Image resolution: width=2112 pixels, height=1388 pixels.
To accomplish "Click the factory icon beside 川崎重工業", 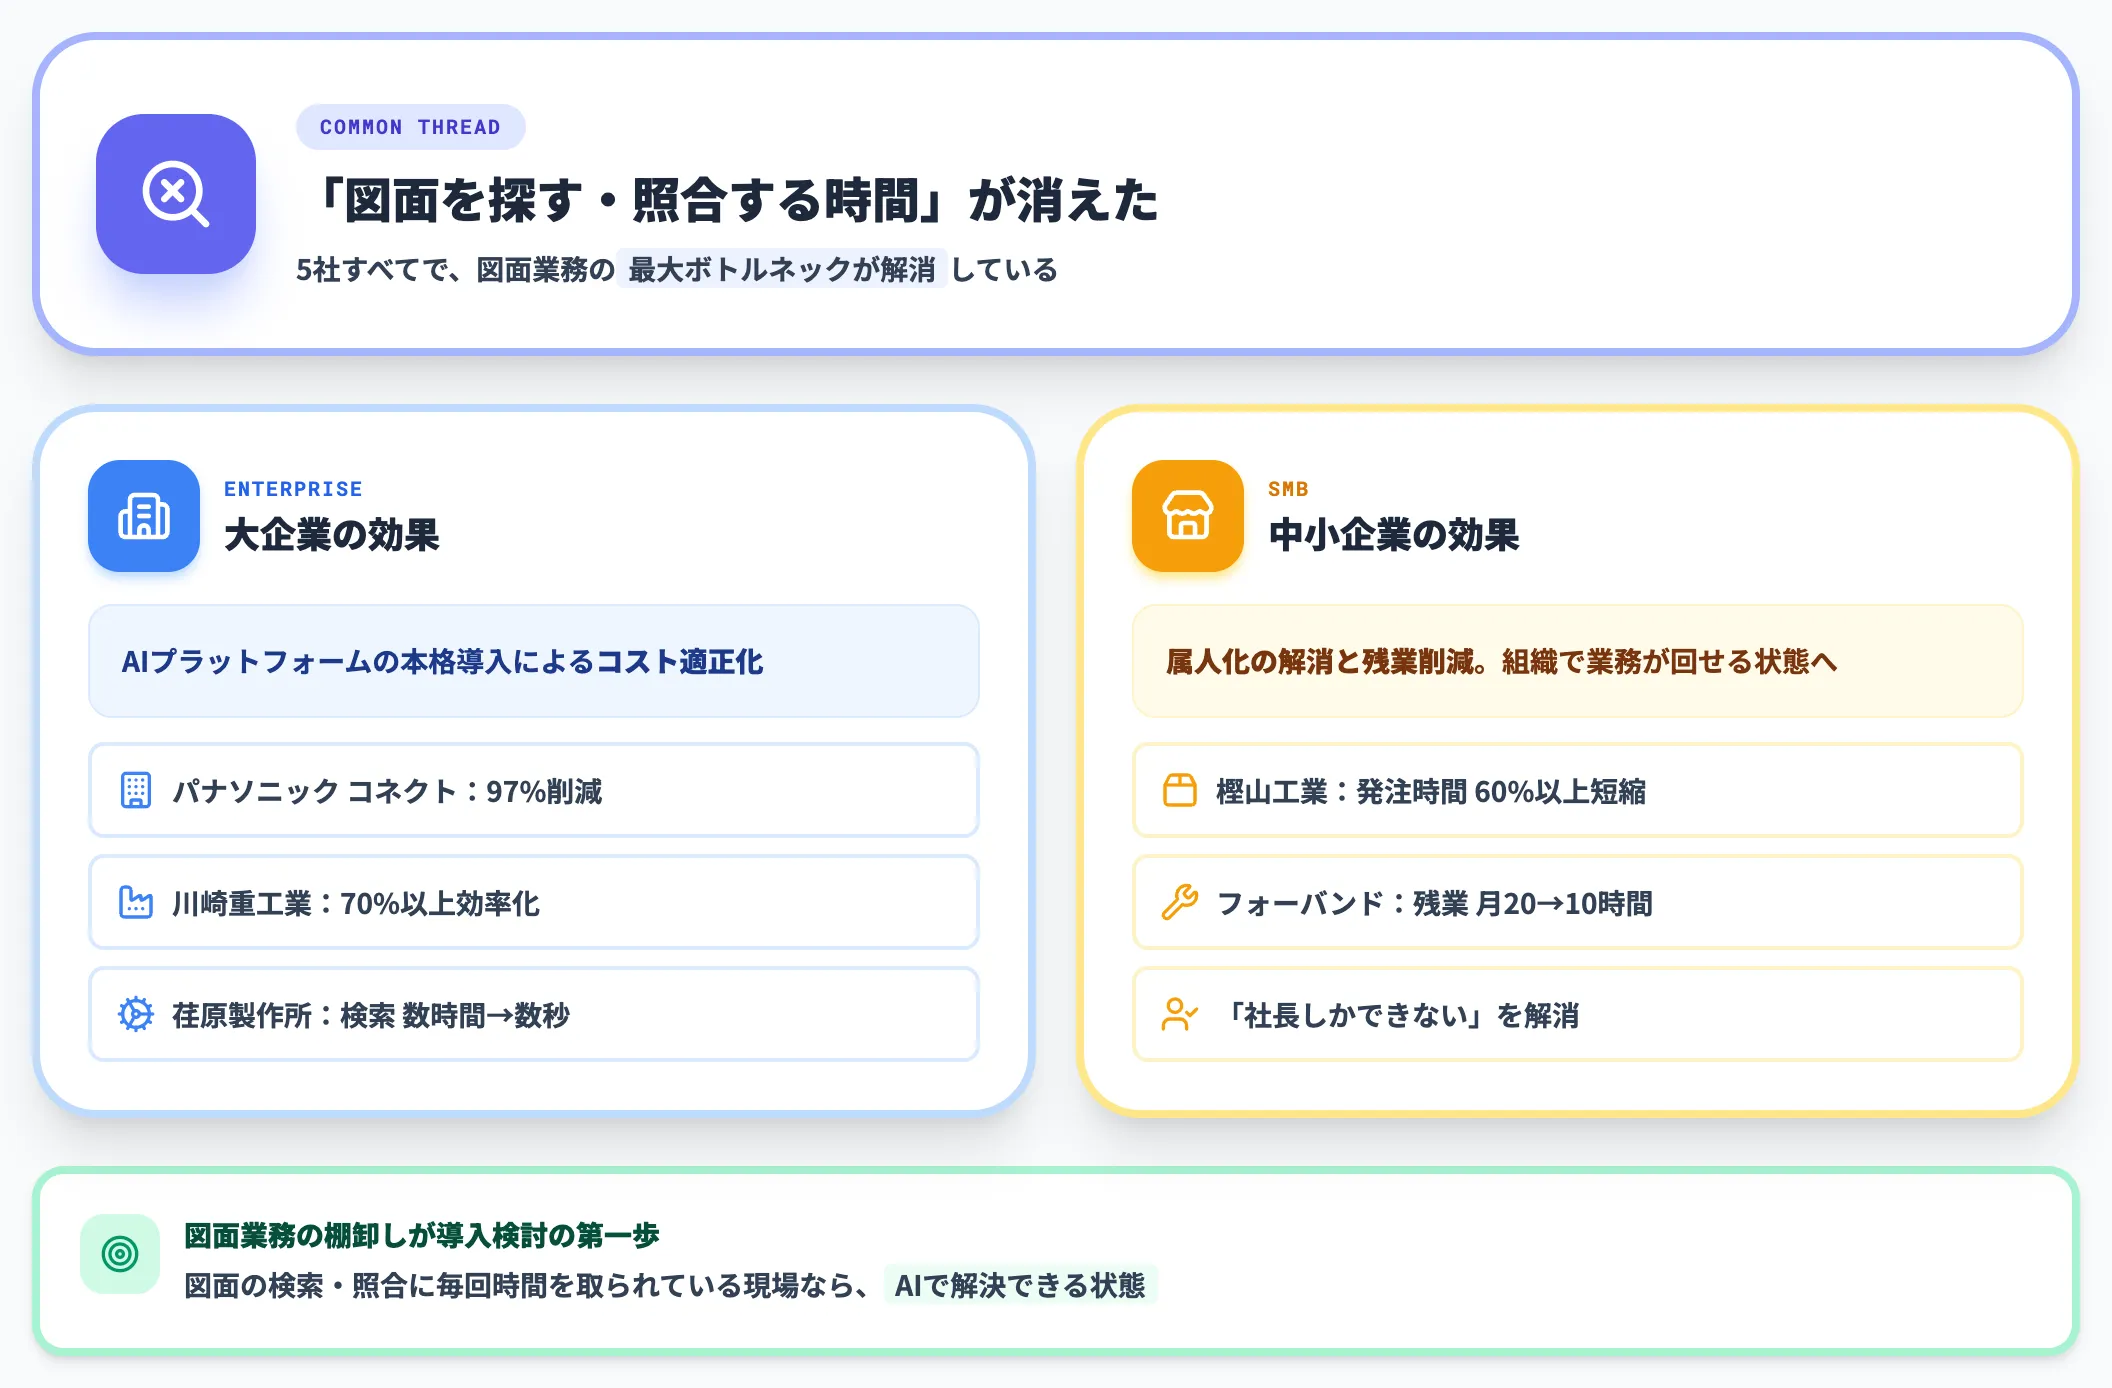I will [x=136, y=902].
